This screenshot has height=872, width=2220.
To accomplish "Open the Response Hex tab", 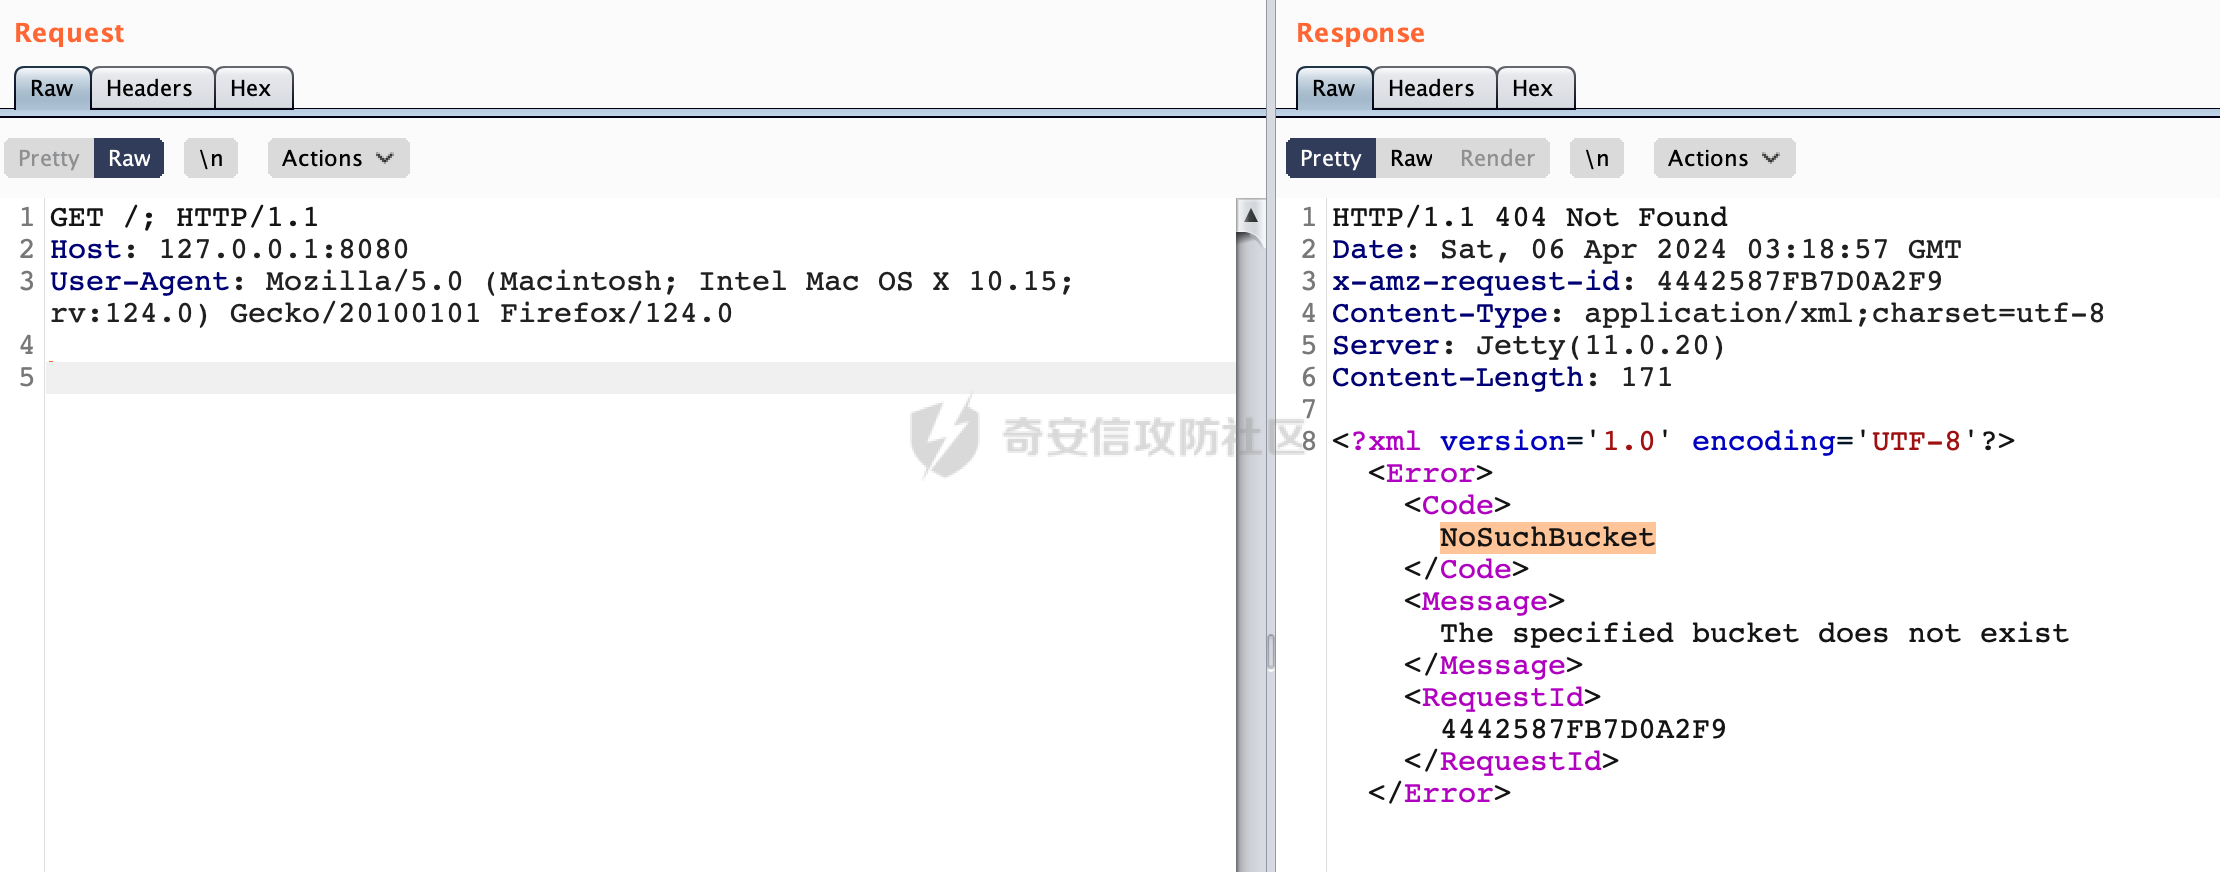I will (1532, 88).
